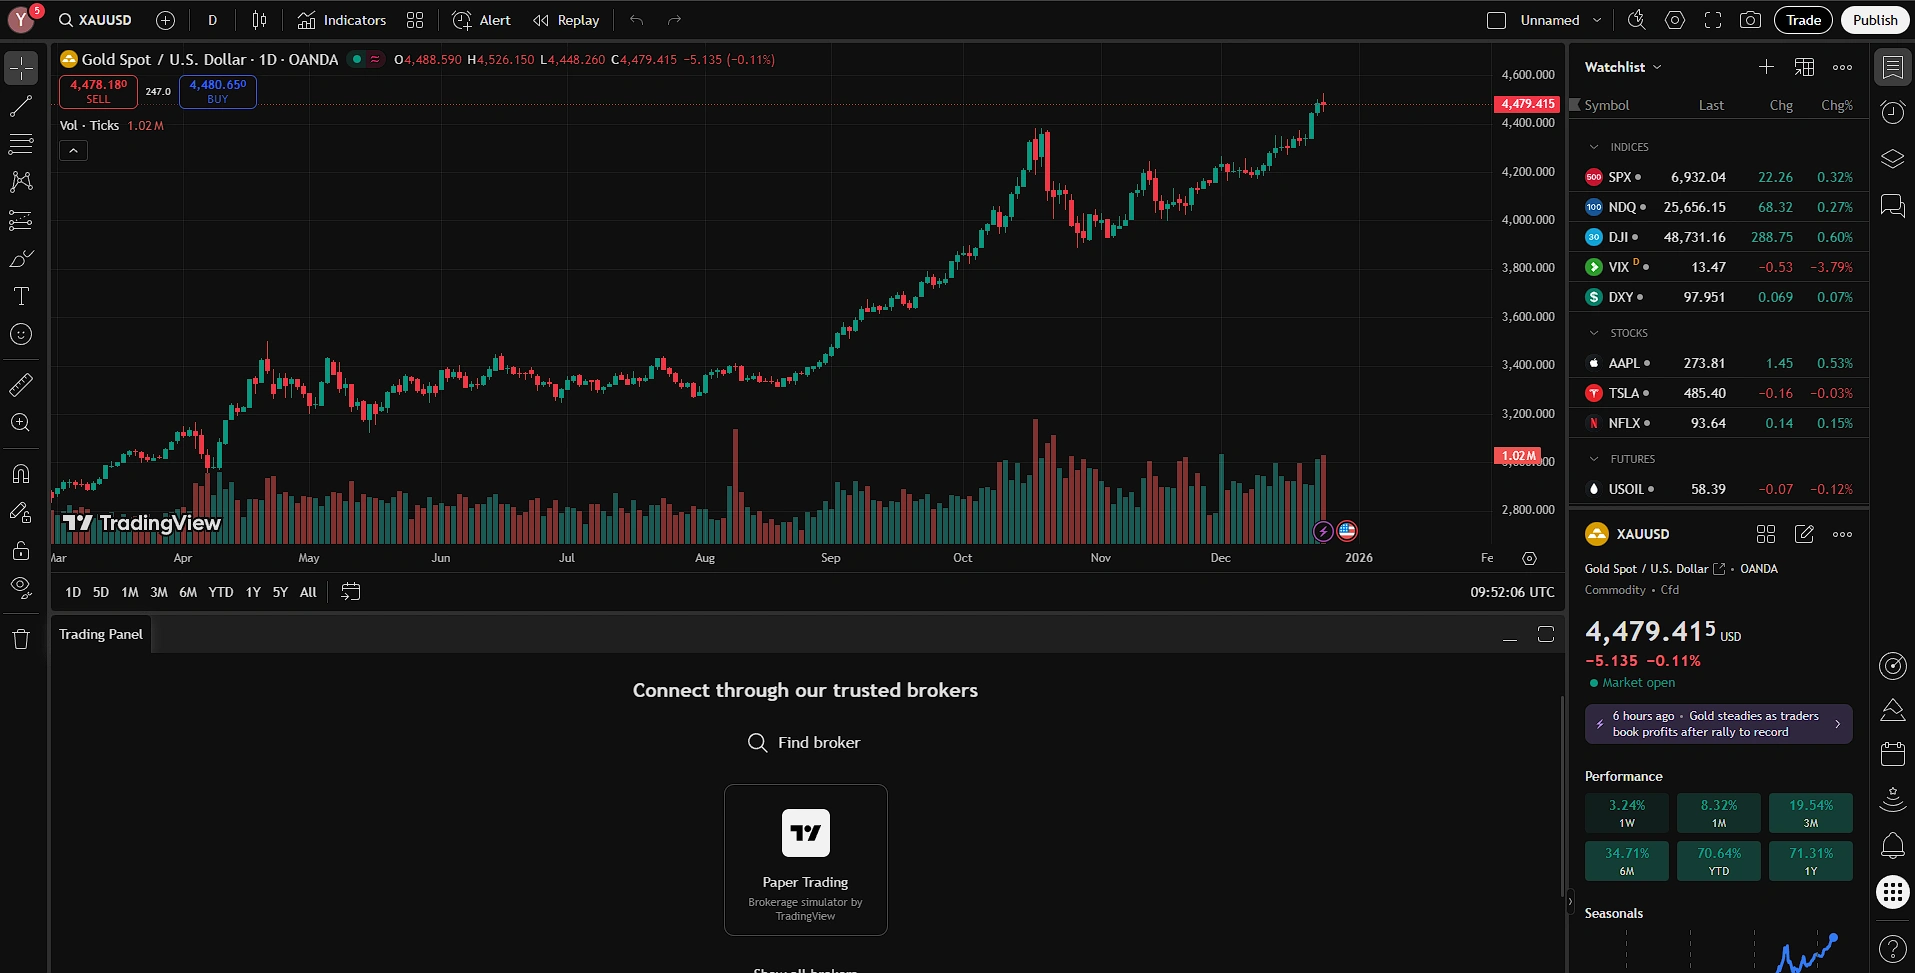Click the trading panel vertical scrollbar
The height and width of the screenshot is (973, 1915).
[1561, 795]
